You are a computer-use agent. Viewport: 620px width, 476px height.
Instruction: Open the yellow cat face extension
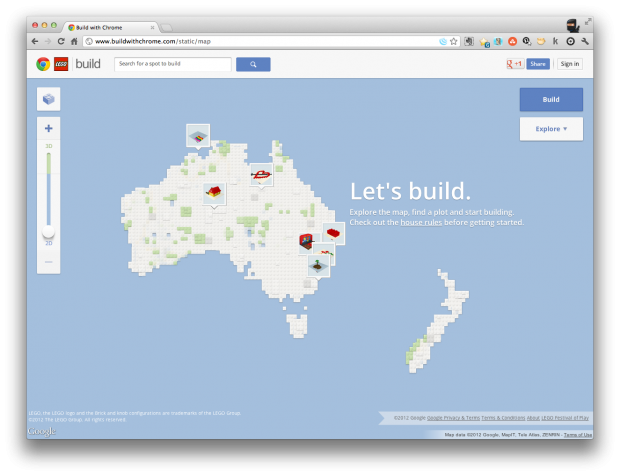click(541, 41)
